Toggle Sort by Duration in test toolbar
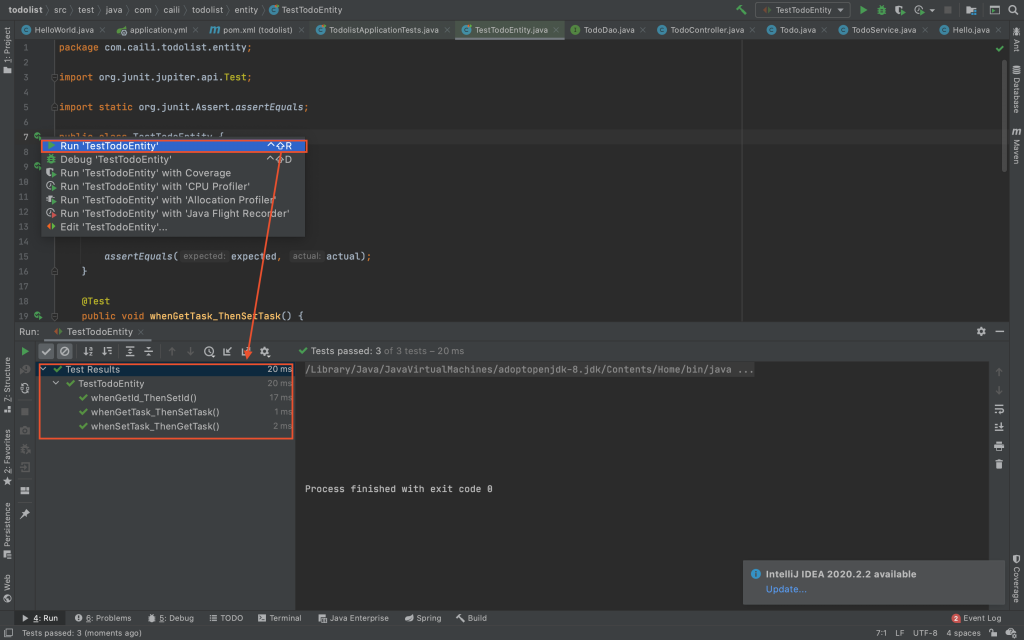Image resolution: width=1024 pixels, height=640 pixels. 106,351
